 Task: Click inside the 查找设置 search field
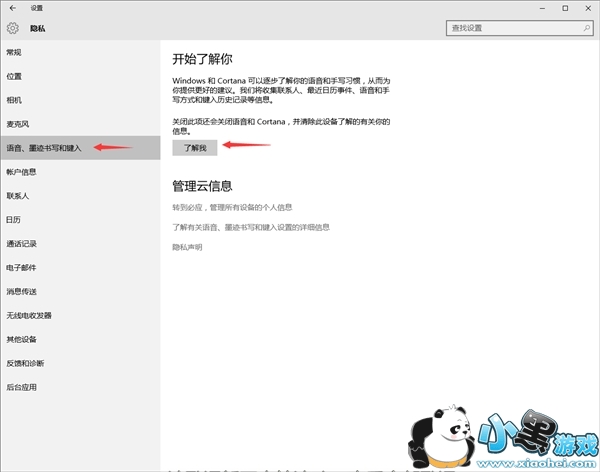click(510, 29)
